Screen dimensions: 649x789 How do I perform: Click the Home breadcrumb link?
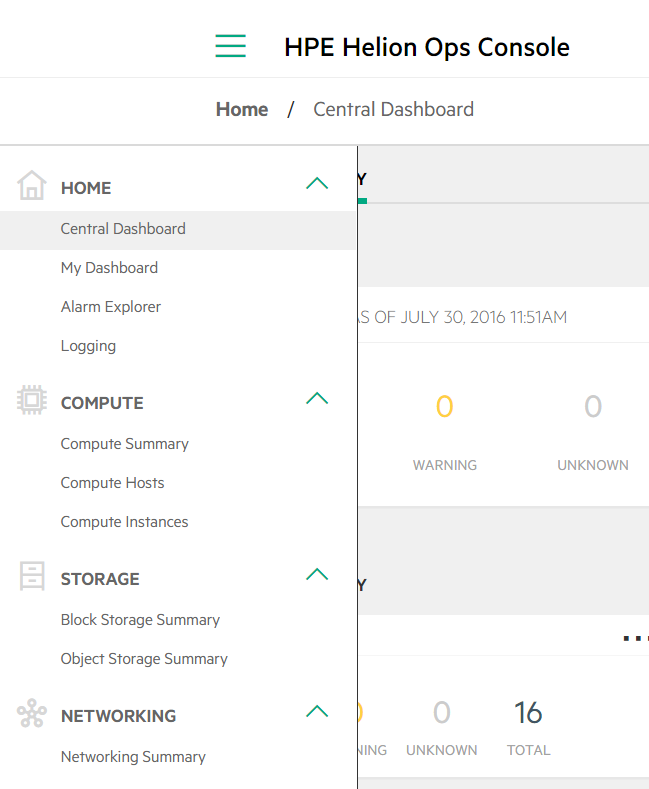point(242,109)
